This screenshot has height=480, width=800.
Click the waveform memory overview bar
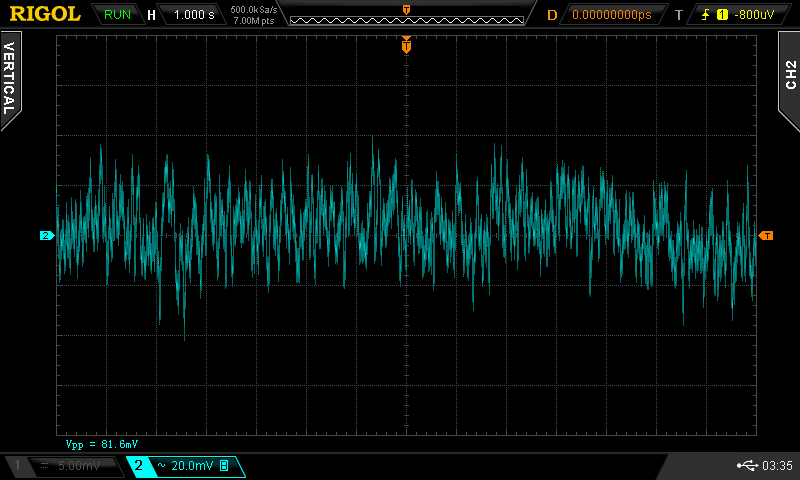pyautogui.click(x=407, y=20)
